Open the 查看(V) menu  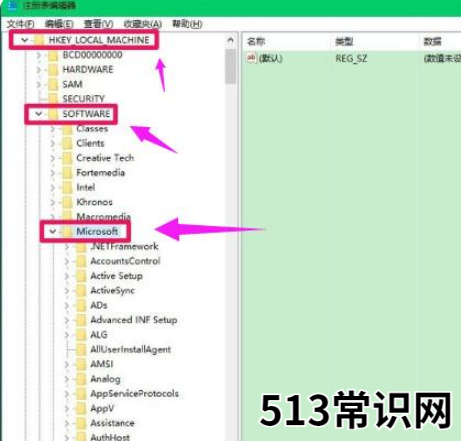98,24
